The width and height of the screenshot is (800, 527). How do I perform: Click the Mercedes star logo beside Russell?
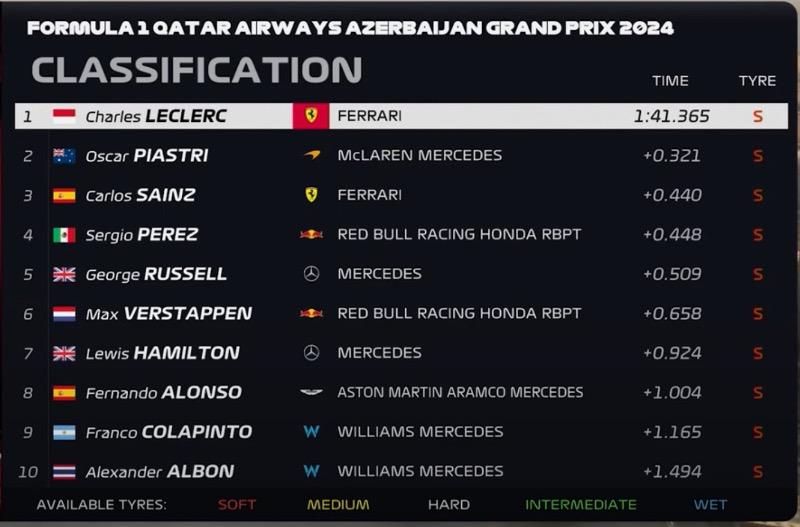(x=311, y=274)
